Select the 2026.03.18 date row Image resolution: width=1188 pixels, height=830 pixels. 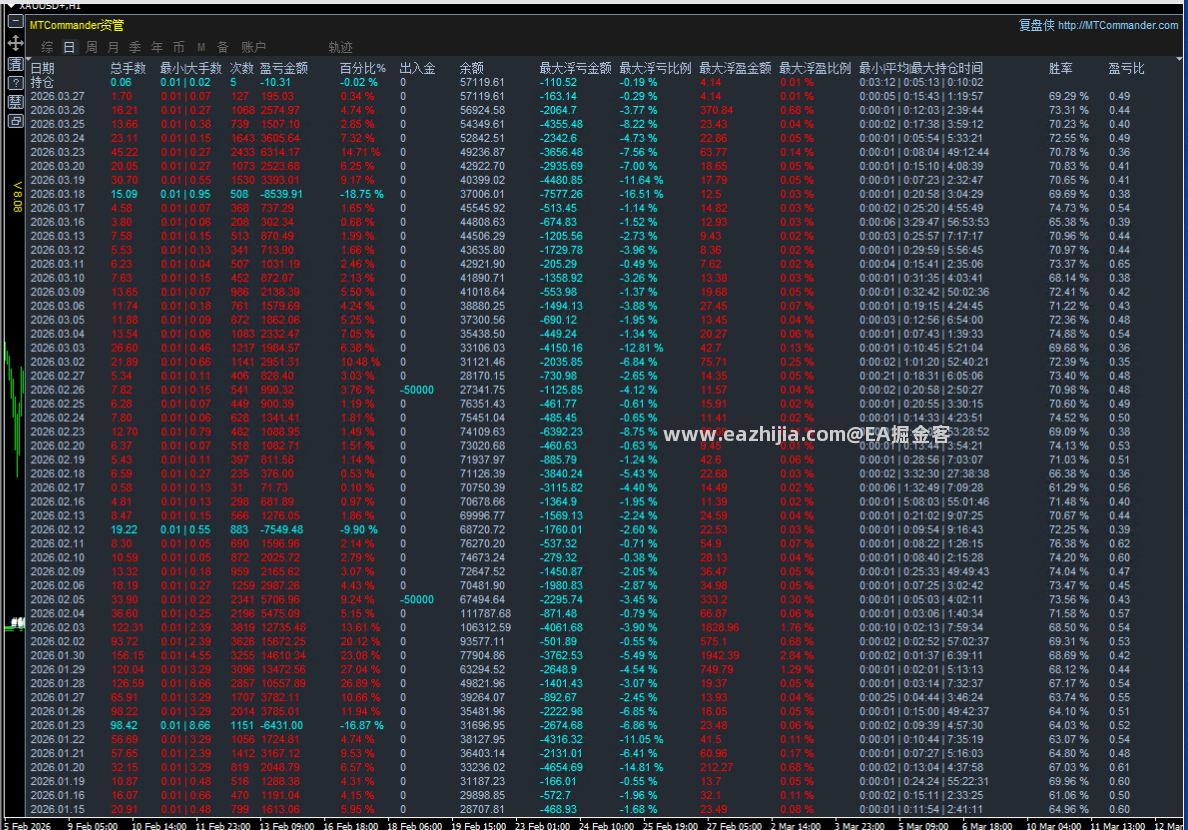(x=58, y=194)
